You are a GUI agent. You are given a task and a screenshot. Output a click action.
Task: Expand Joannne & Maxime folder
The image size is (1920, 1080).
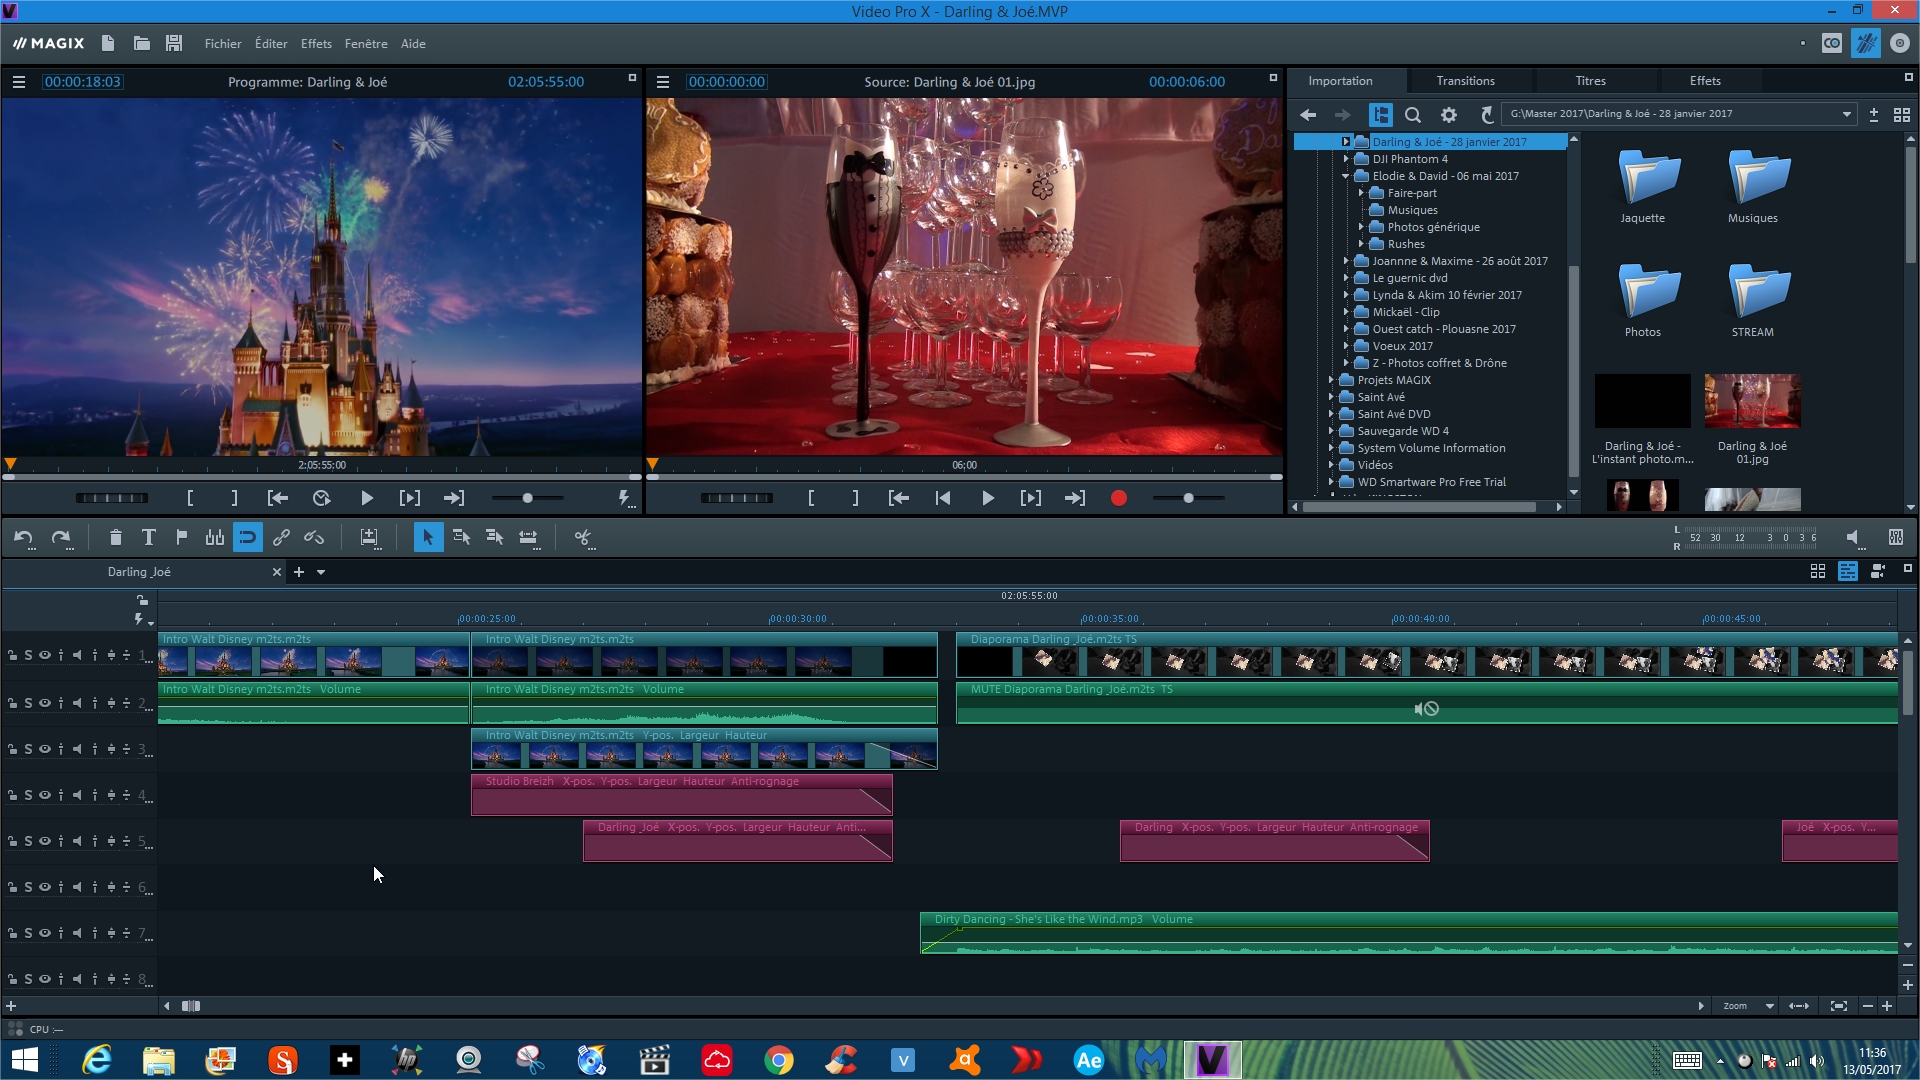tap(1346, 261)
